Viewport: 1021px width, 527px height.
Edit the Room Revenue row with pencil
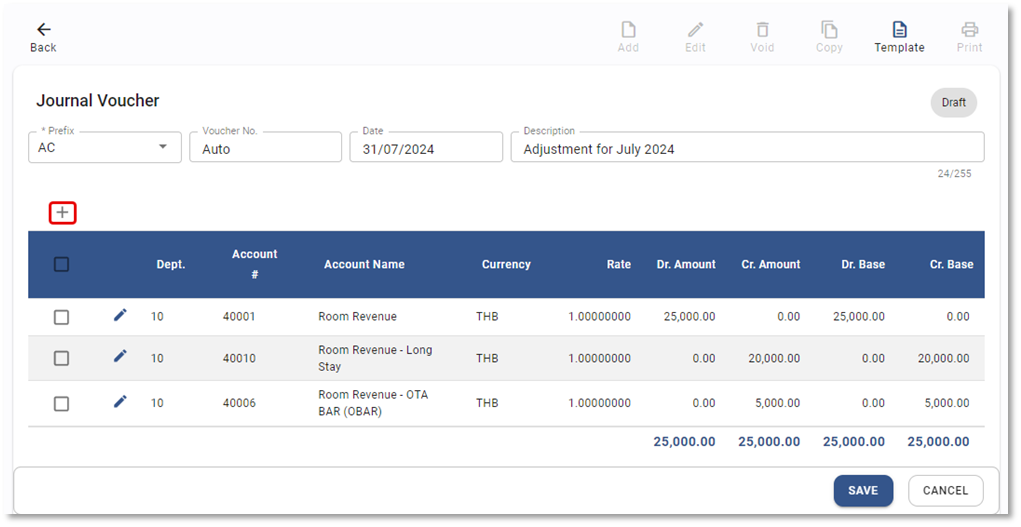[x=120, y=316]
